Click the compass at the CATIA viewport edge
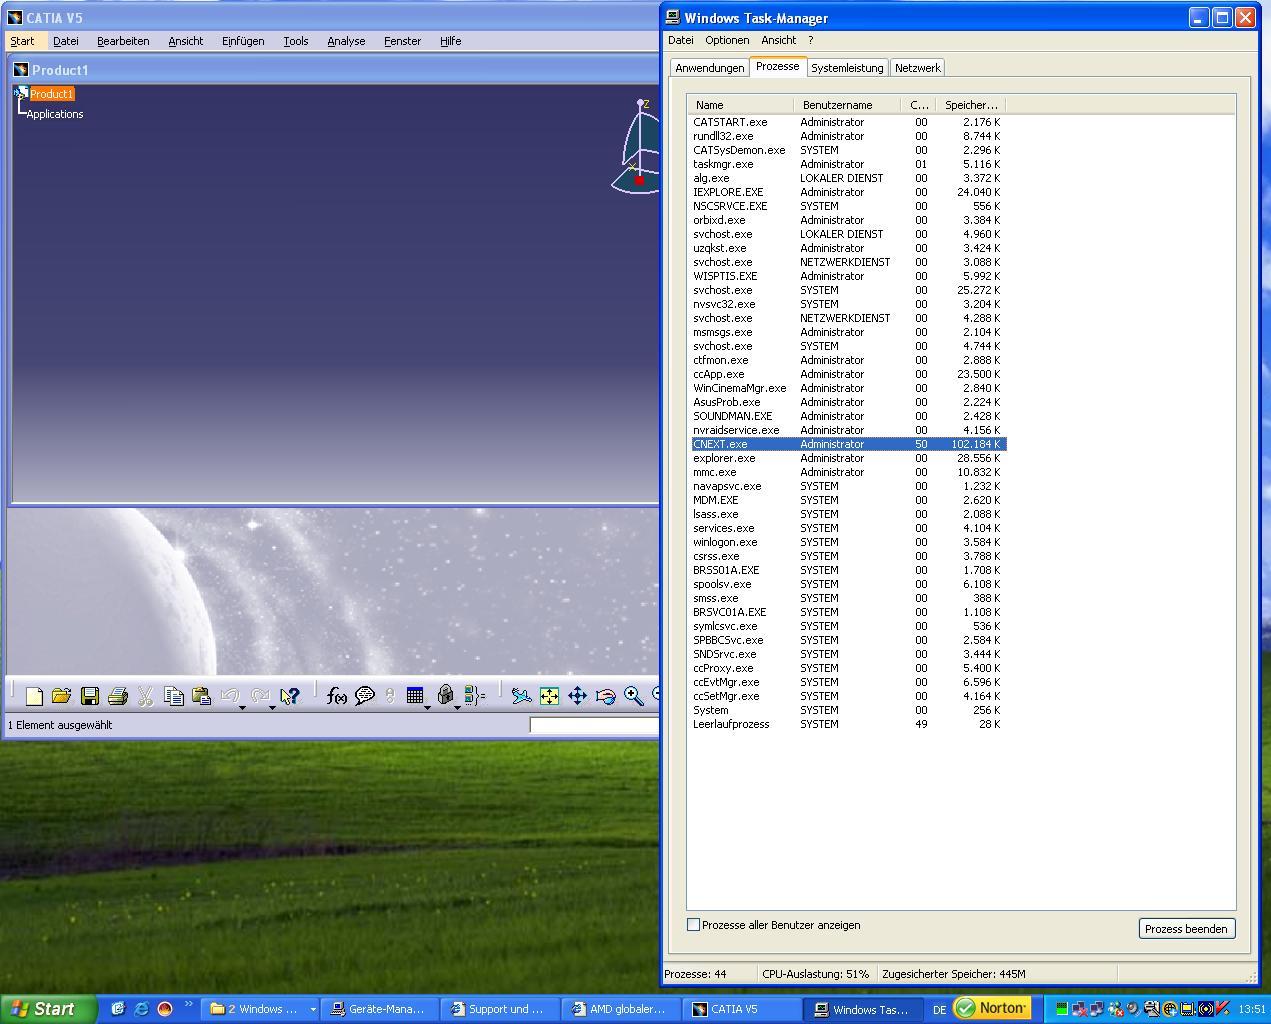Viewport: 1271px width, 1024px height. (636, 146)
